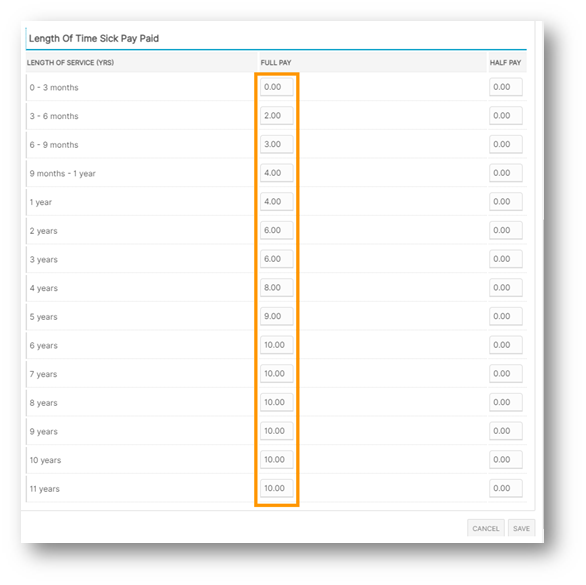Click the CANCEL button
This screenshot has height=585, width=586.
(485, 528)
